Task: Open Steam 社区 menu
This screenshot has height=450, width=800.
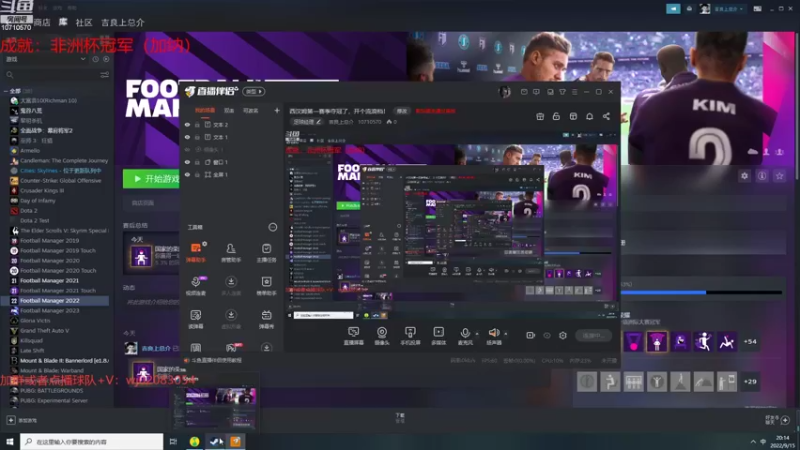Action: click(x=84, y=22)
